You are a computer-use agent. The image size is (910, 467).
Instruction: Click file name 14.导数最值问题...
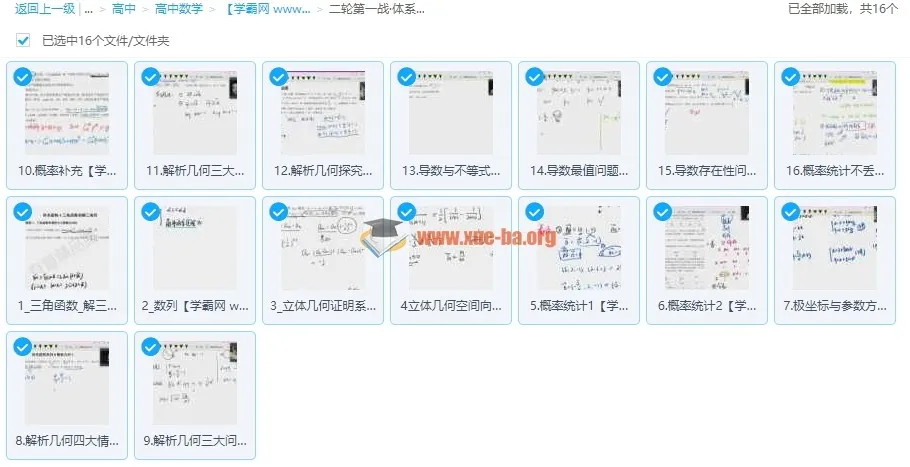[x=579, y=171]
